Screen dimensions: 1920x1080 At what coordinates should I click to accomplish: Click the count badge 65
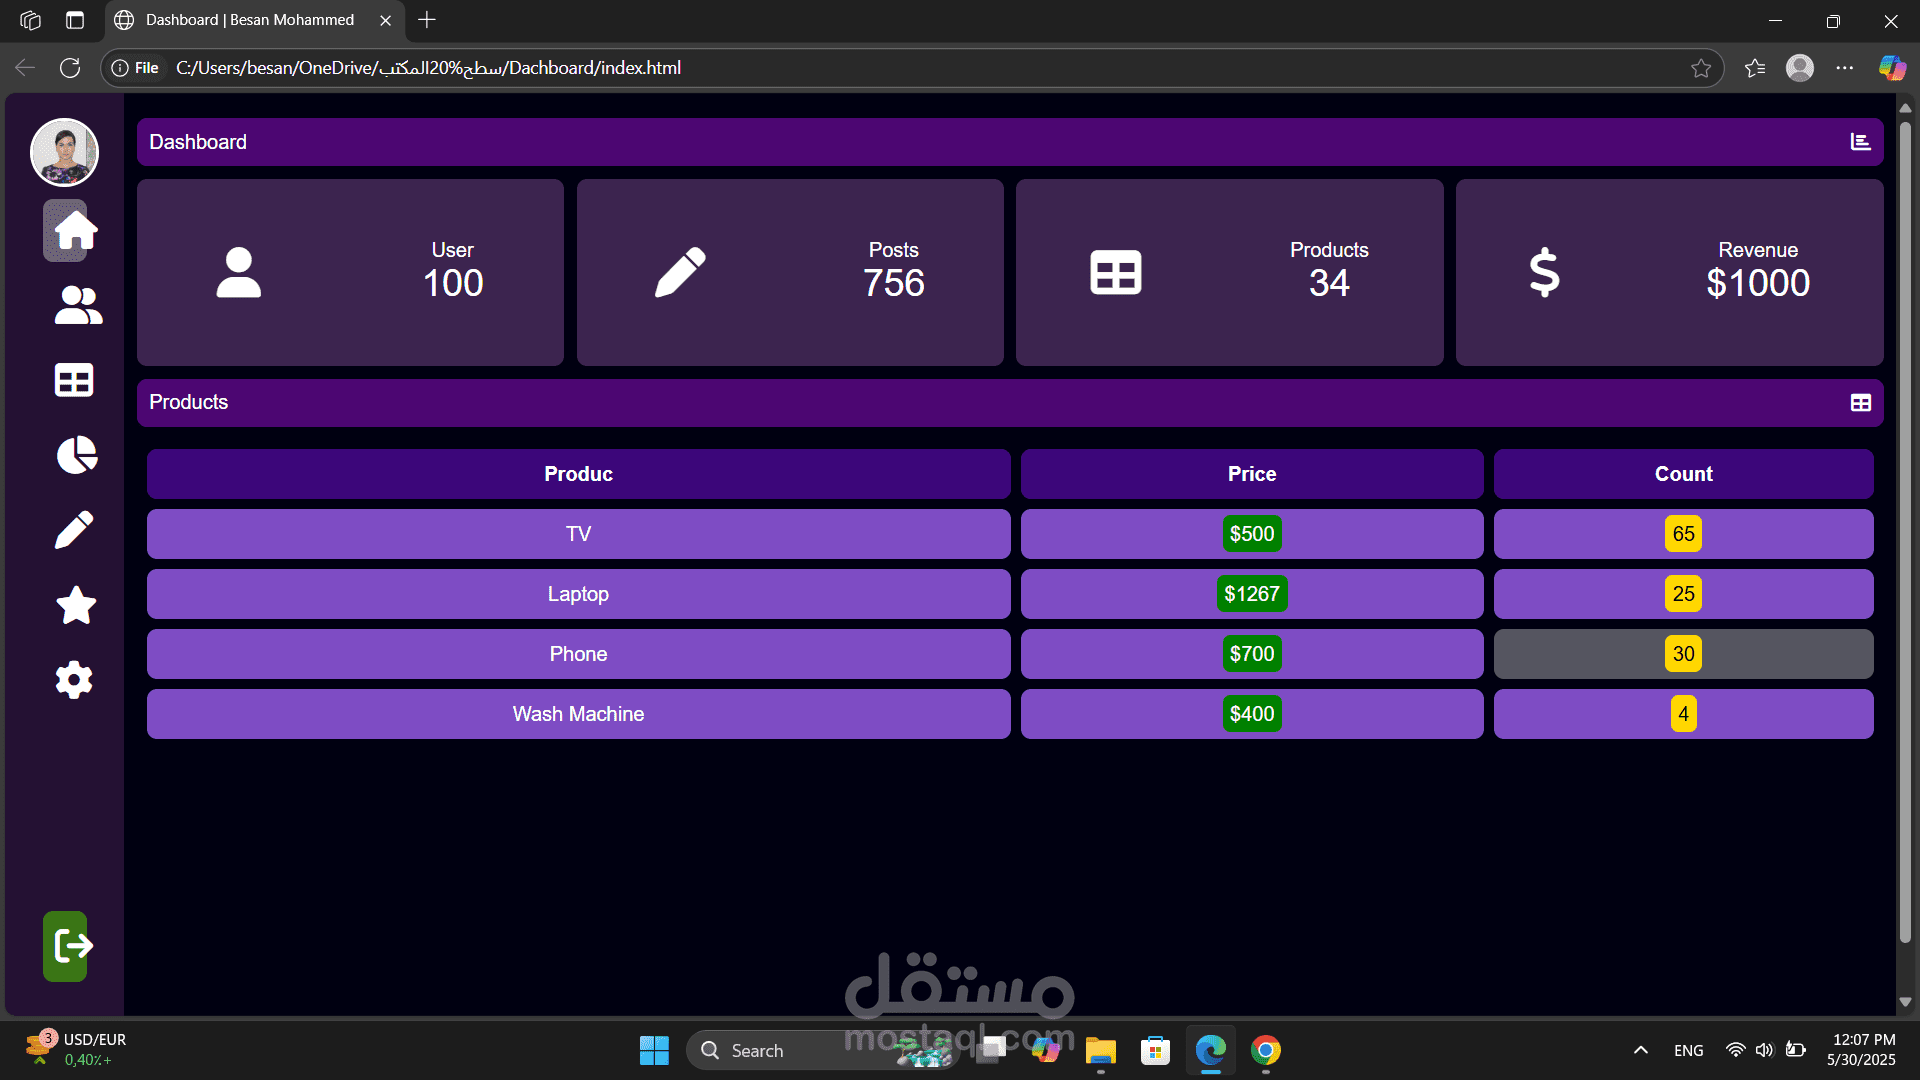(x=1684, y=534)
